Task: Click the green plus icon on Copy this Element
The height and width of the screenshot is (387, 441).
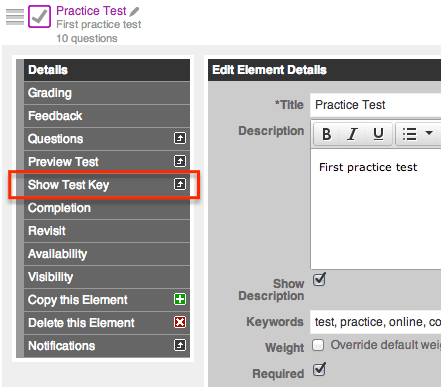Action: click(x=180, y=299)
